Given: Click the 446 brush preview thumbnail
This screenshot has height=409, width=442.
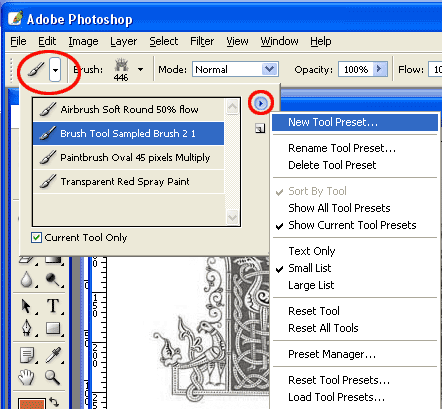Looking at the screenshot, I should pos(121,69).
